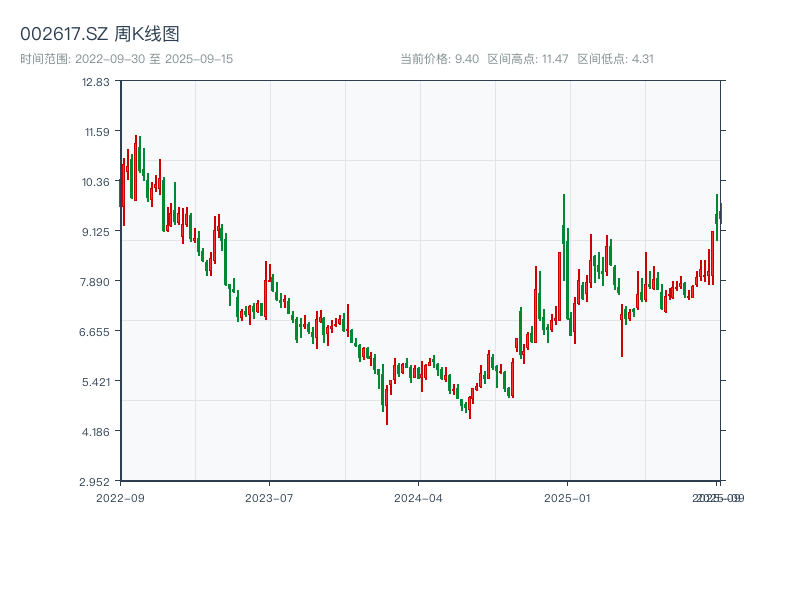Click the 5.421 price tick label
800x600 pixels.
(97, 381)
